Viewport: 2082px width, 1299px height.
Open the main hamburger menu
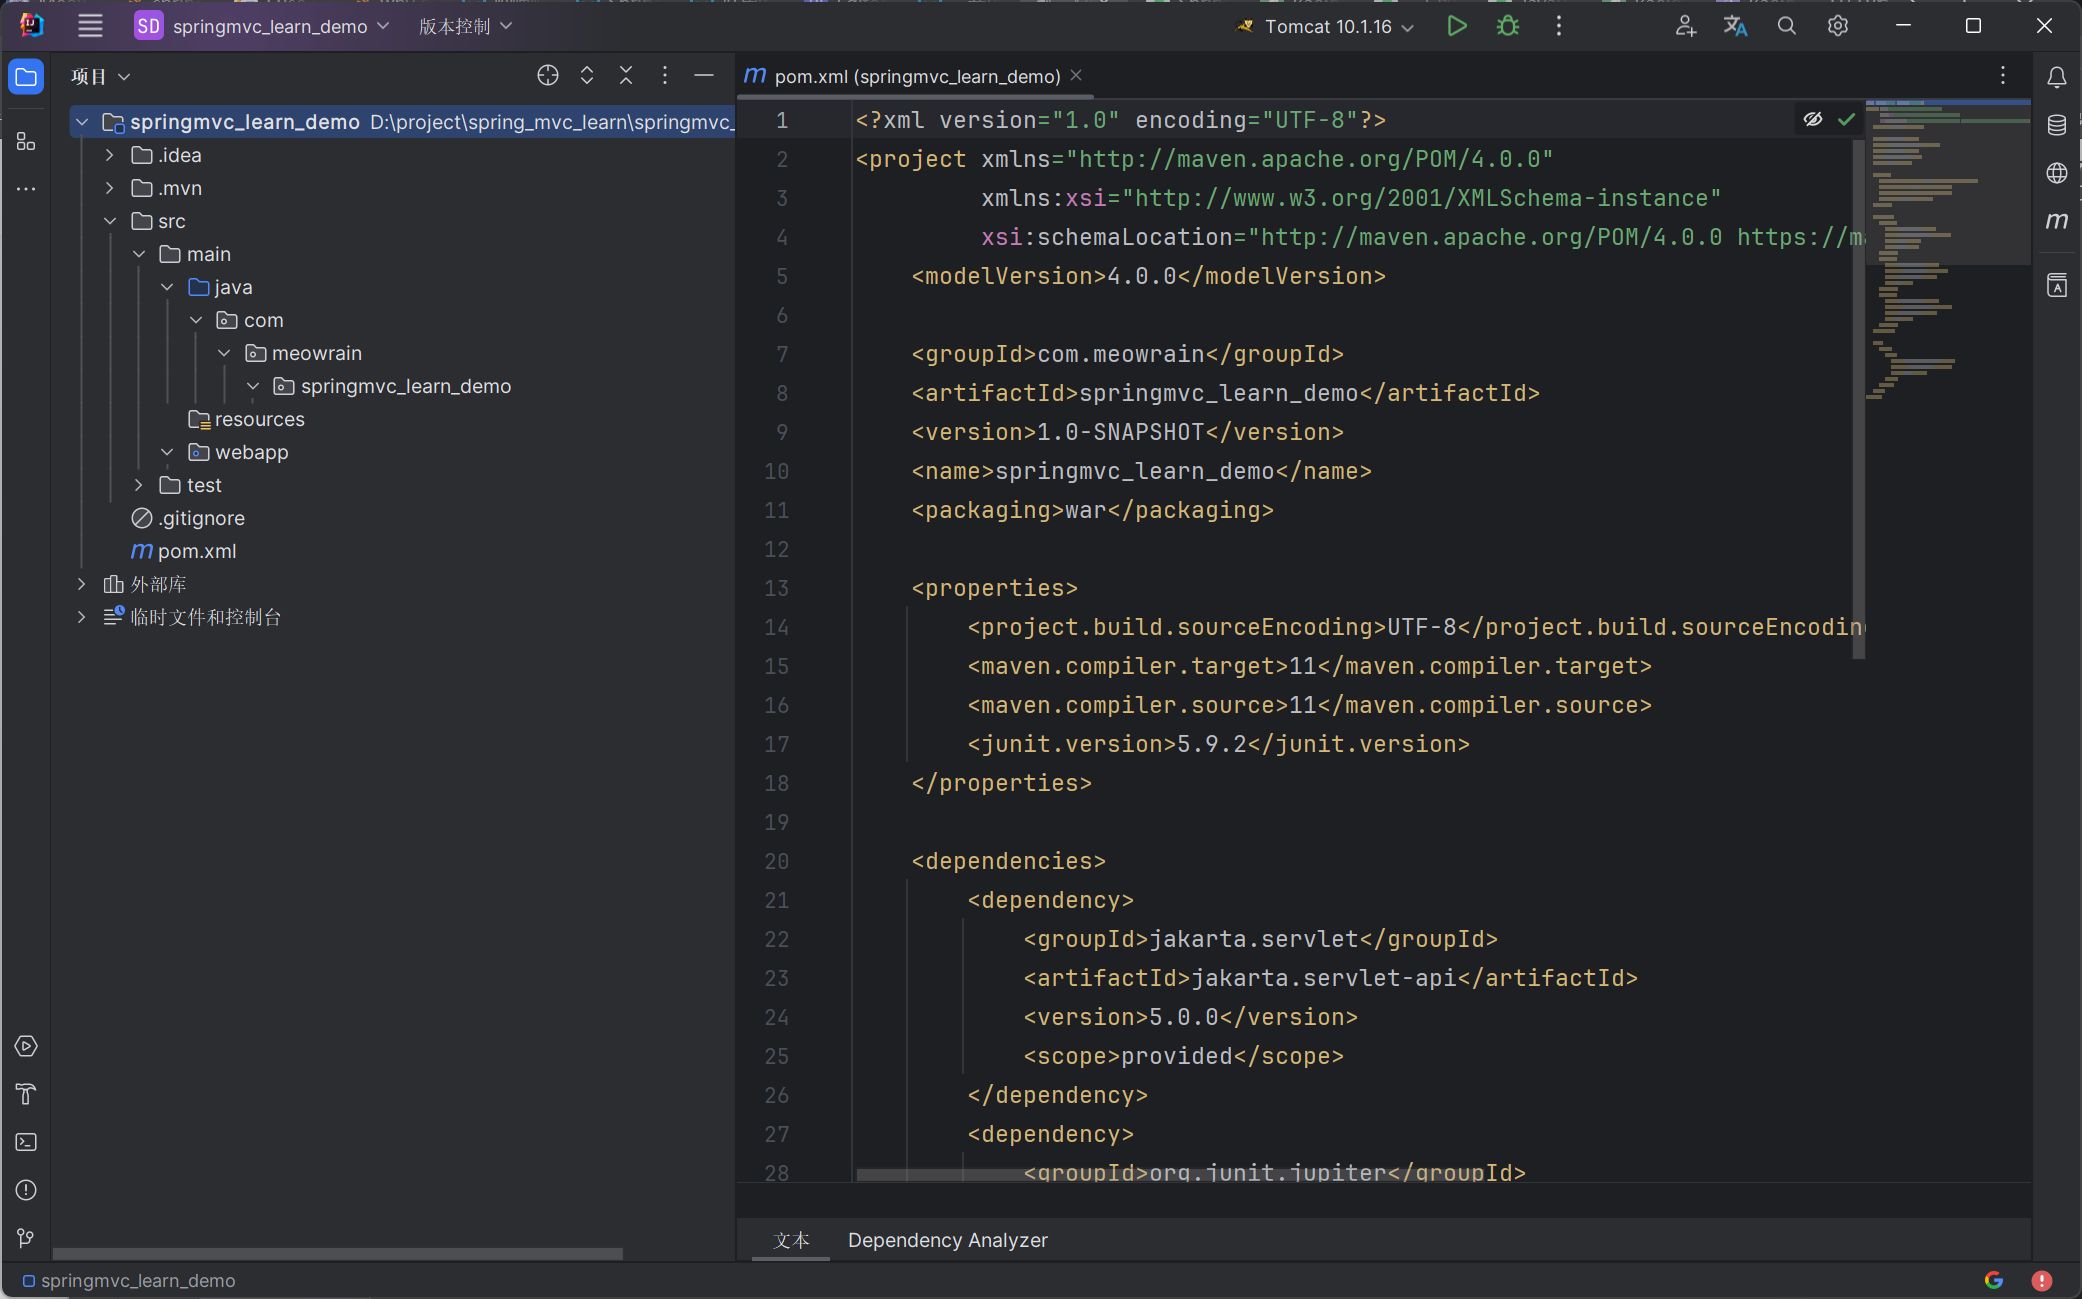90,27
